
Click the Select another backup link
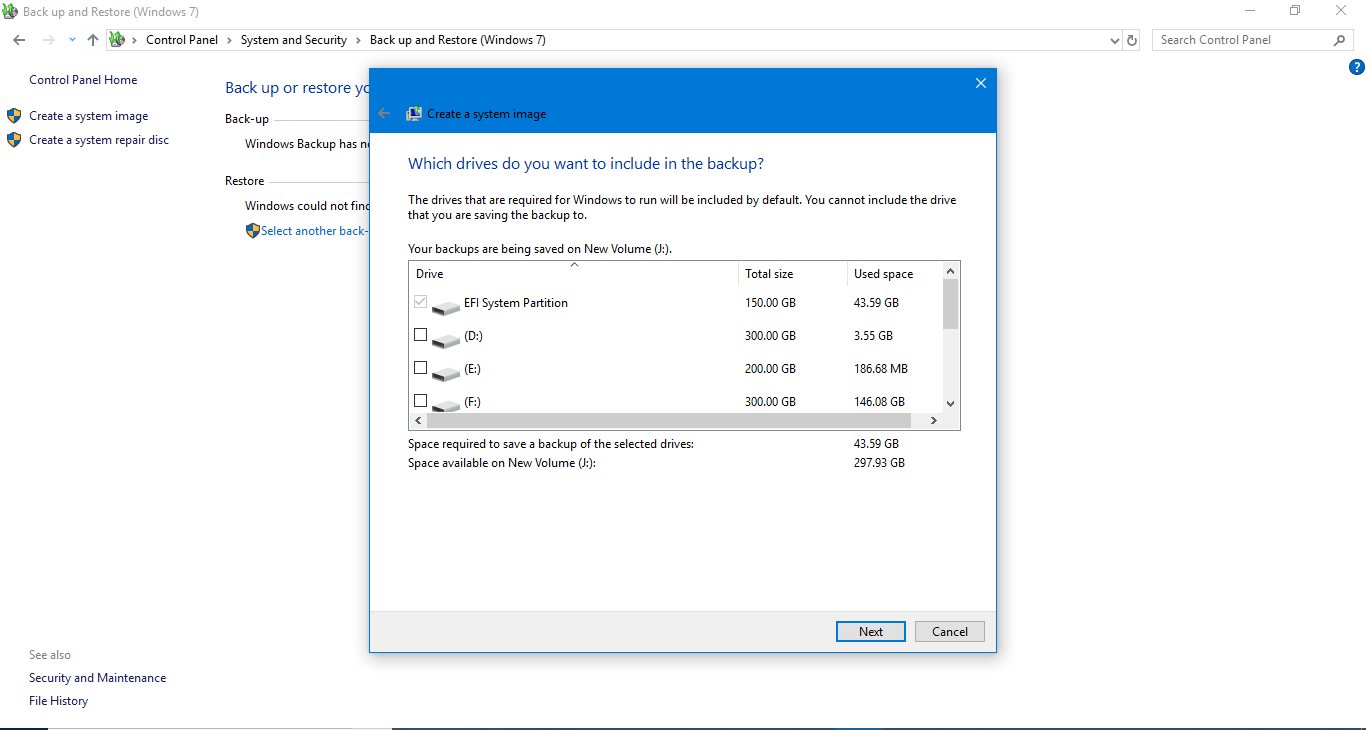[x=314, y=231]
